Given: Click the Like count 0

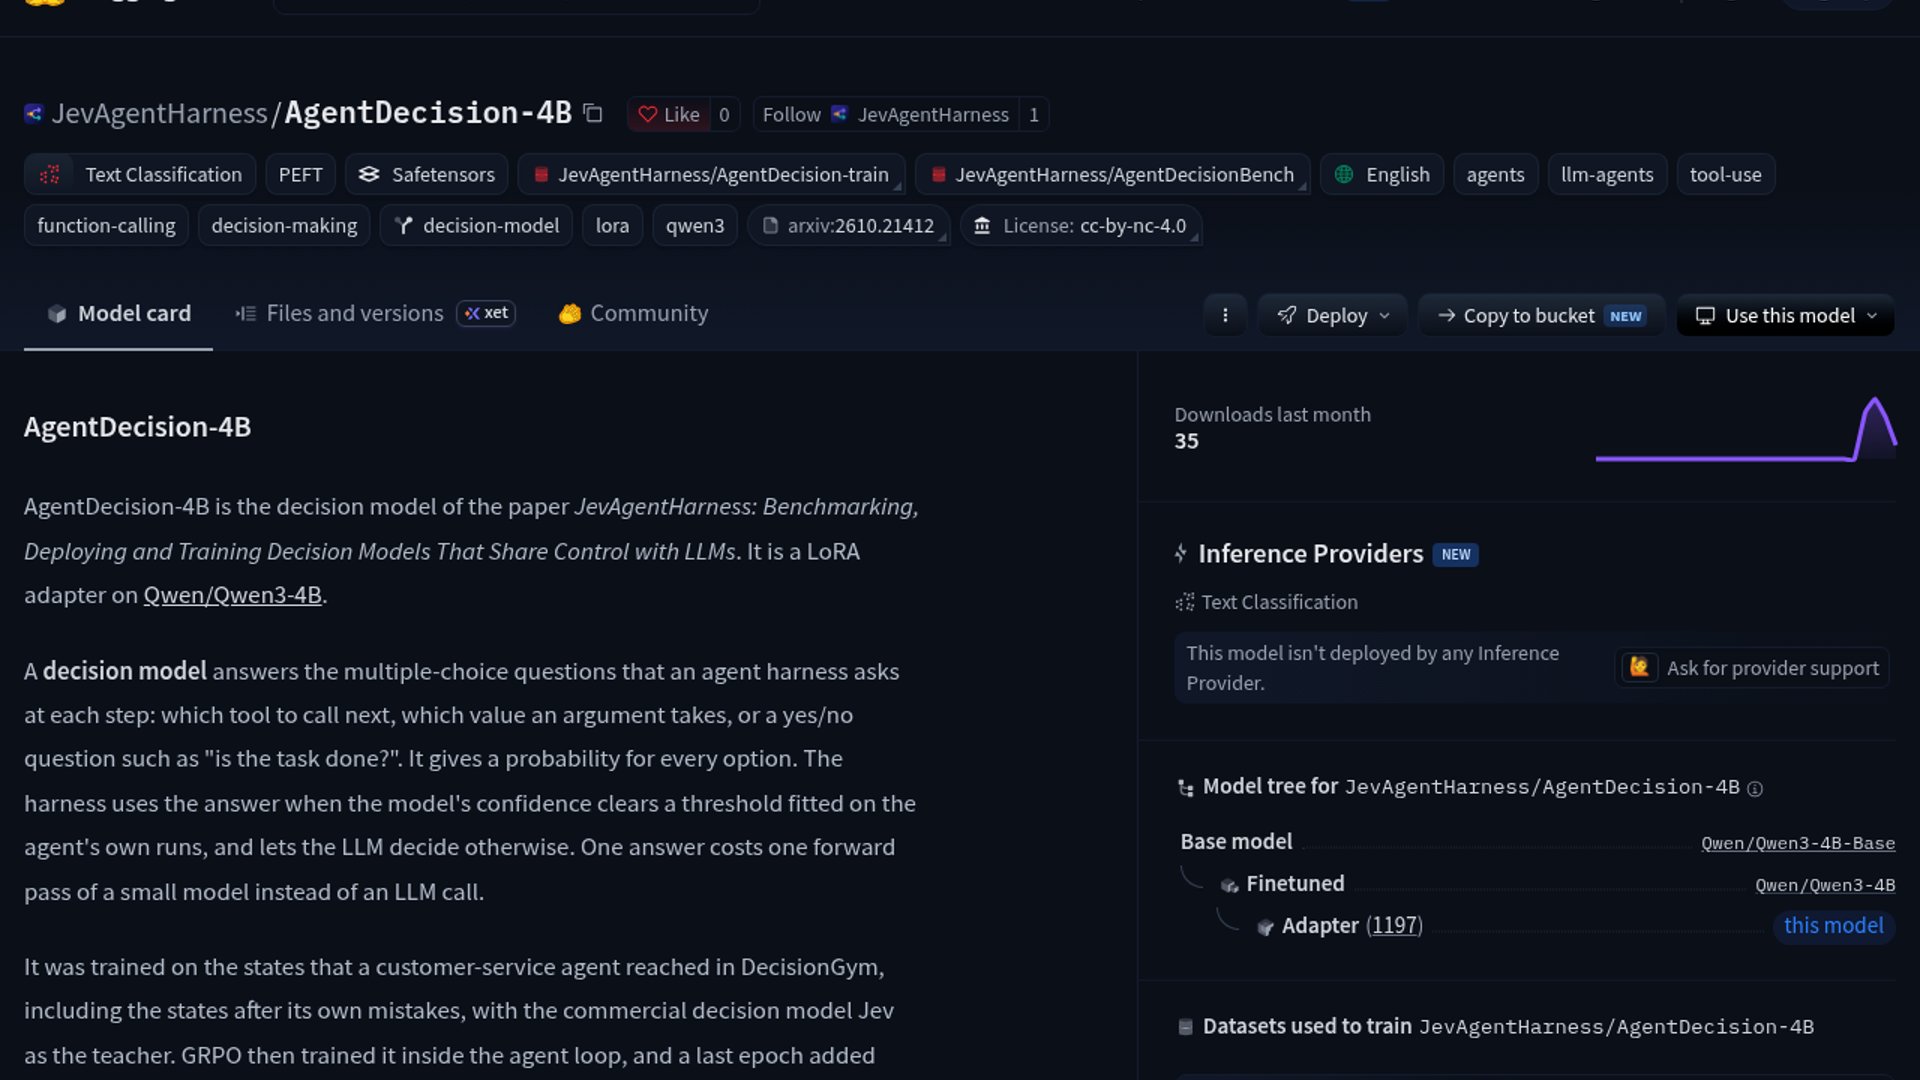Looking at the screenshot, I should click(724, 114).
